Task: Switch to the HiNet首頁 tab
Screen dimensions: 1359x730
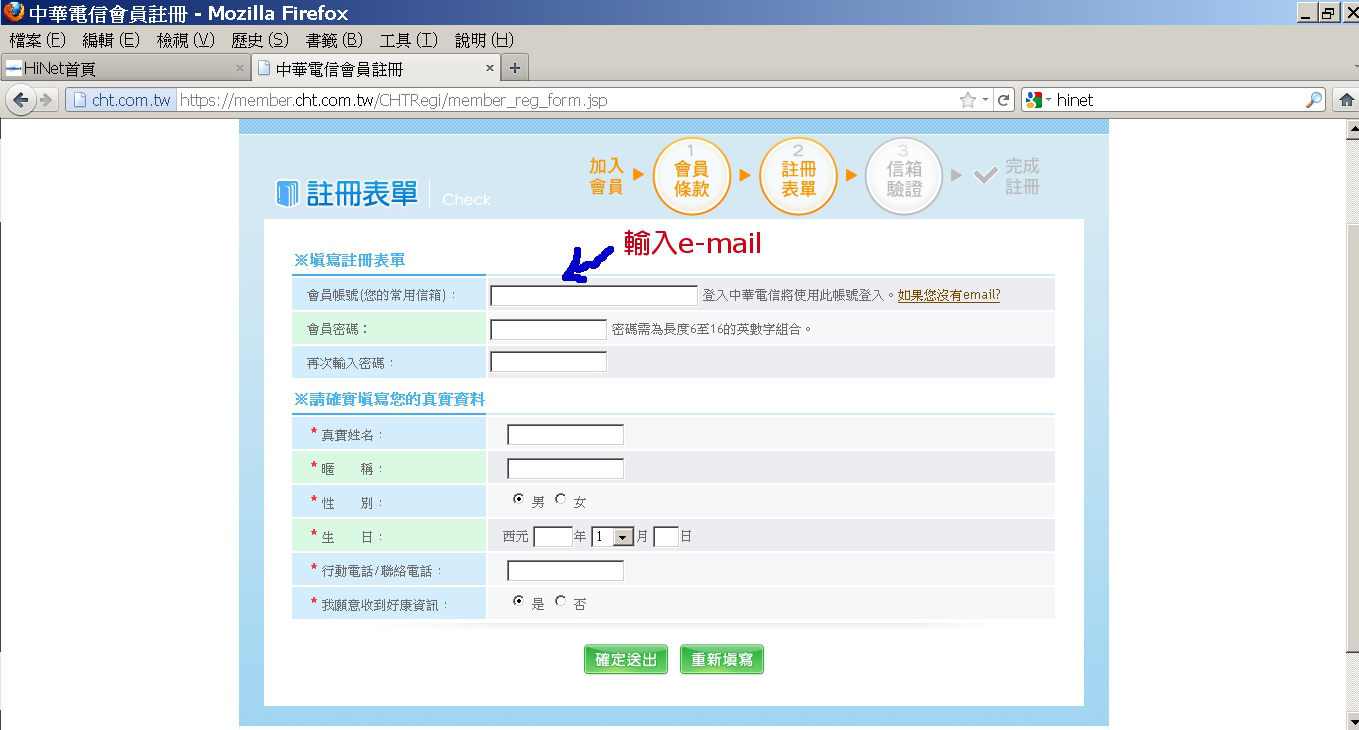Action: point(125,69)
